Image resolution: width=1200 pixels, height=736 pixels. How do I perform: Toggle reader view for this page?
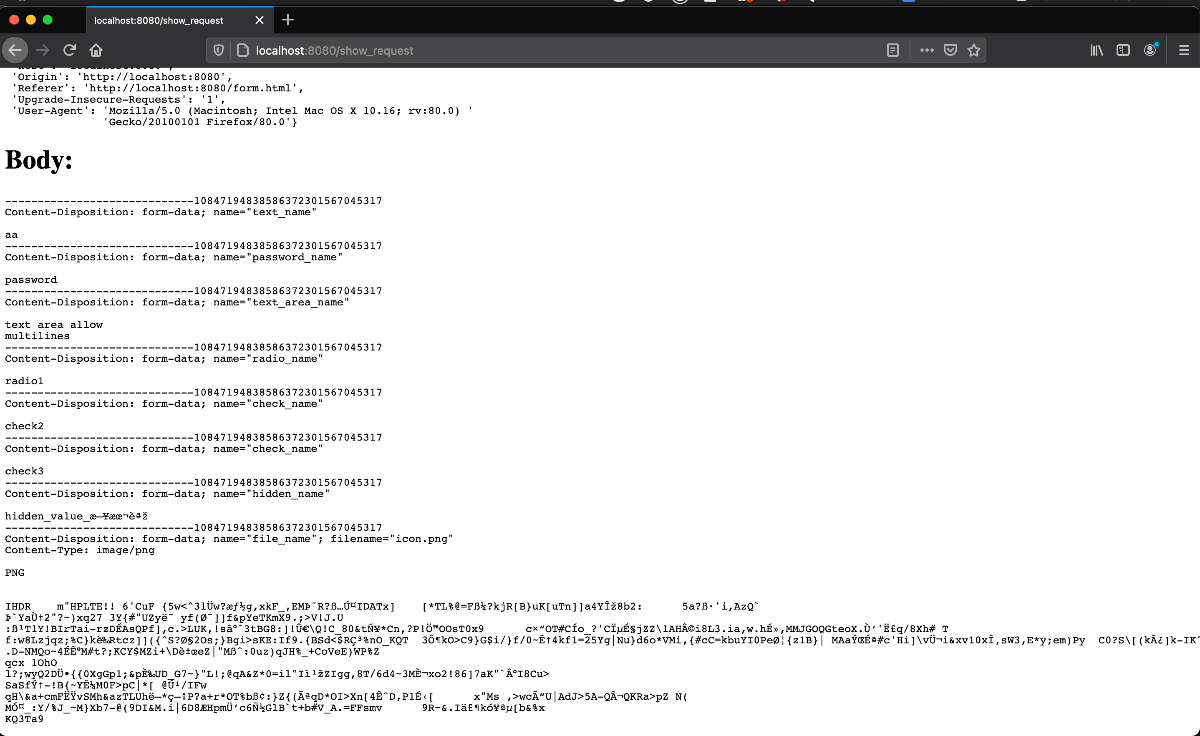pyautogui.click(x=893, y=50)
